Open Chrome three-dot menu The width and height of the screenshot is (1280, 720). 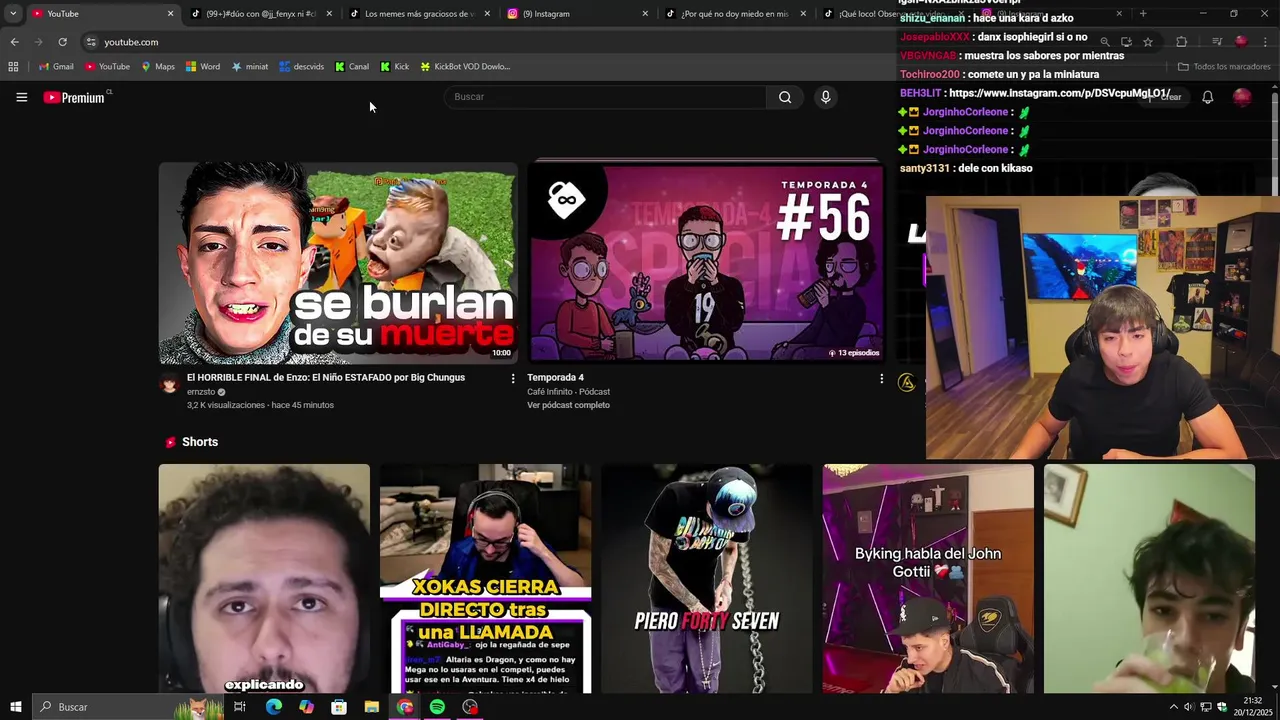1265,42
